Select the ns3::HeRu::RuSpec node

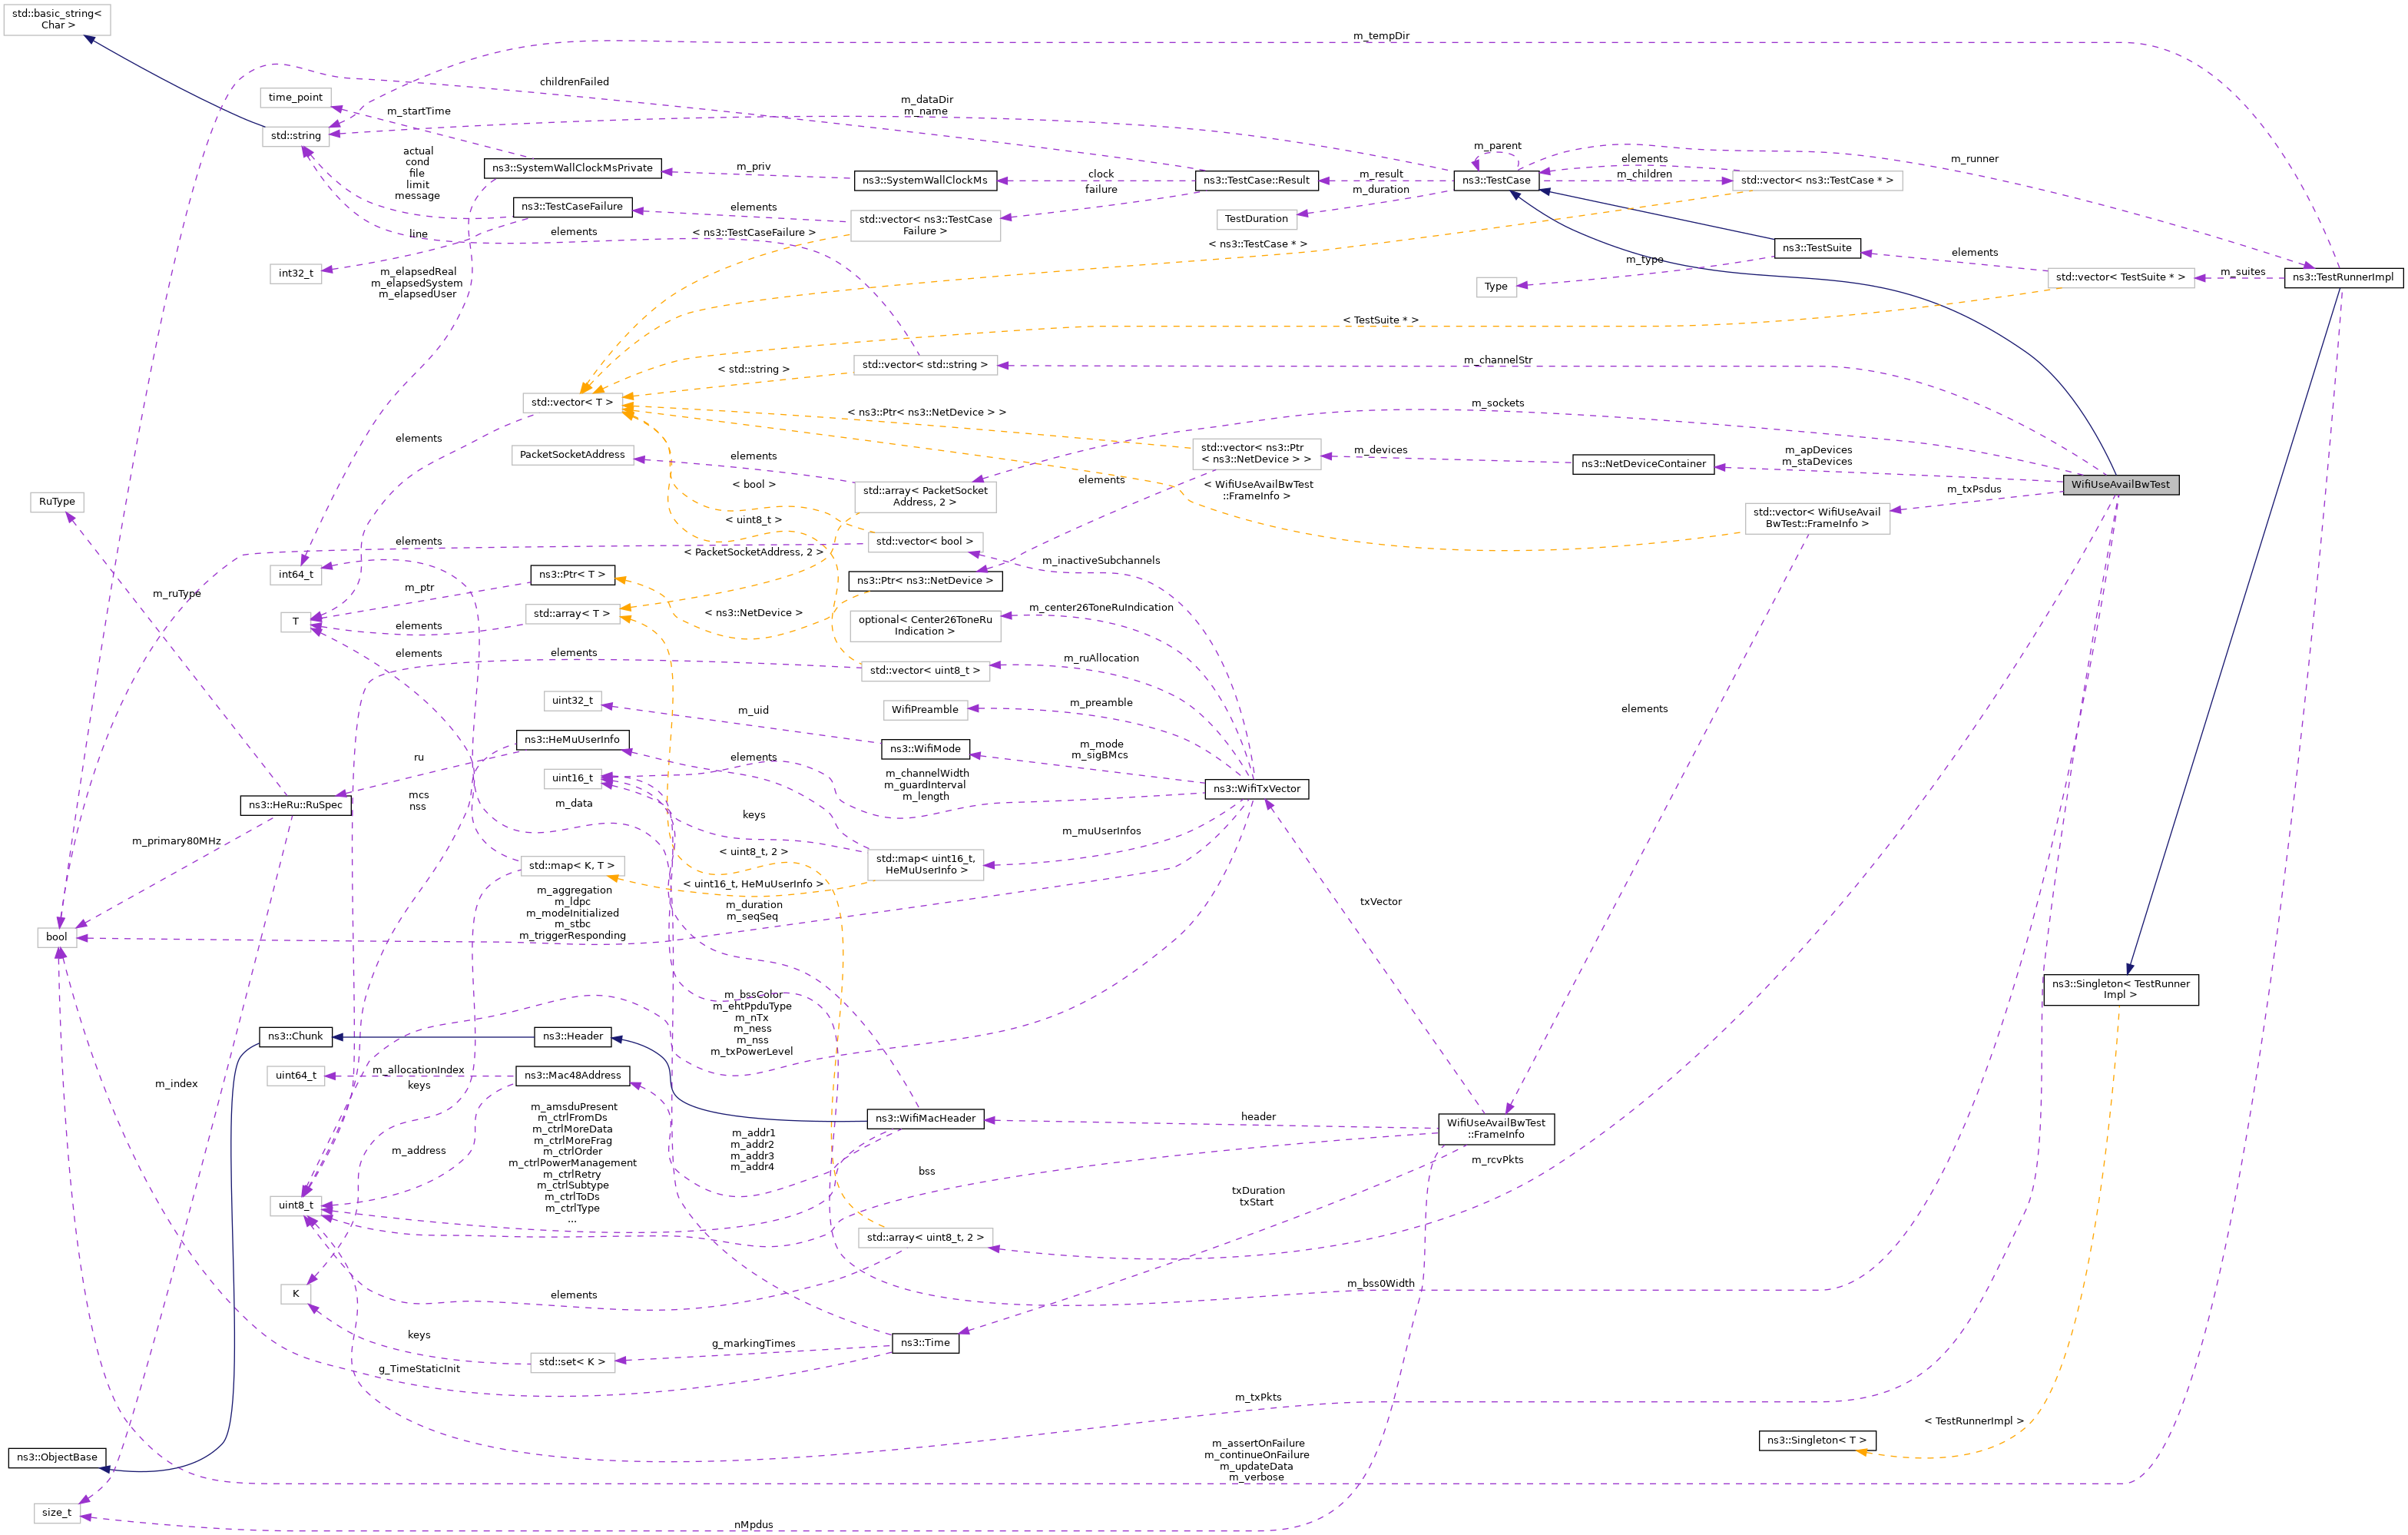[x=295, y=804]
